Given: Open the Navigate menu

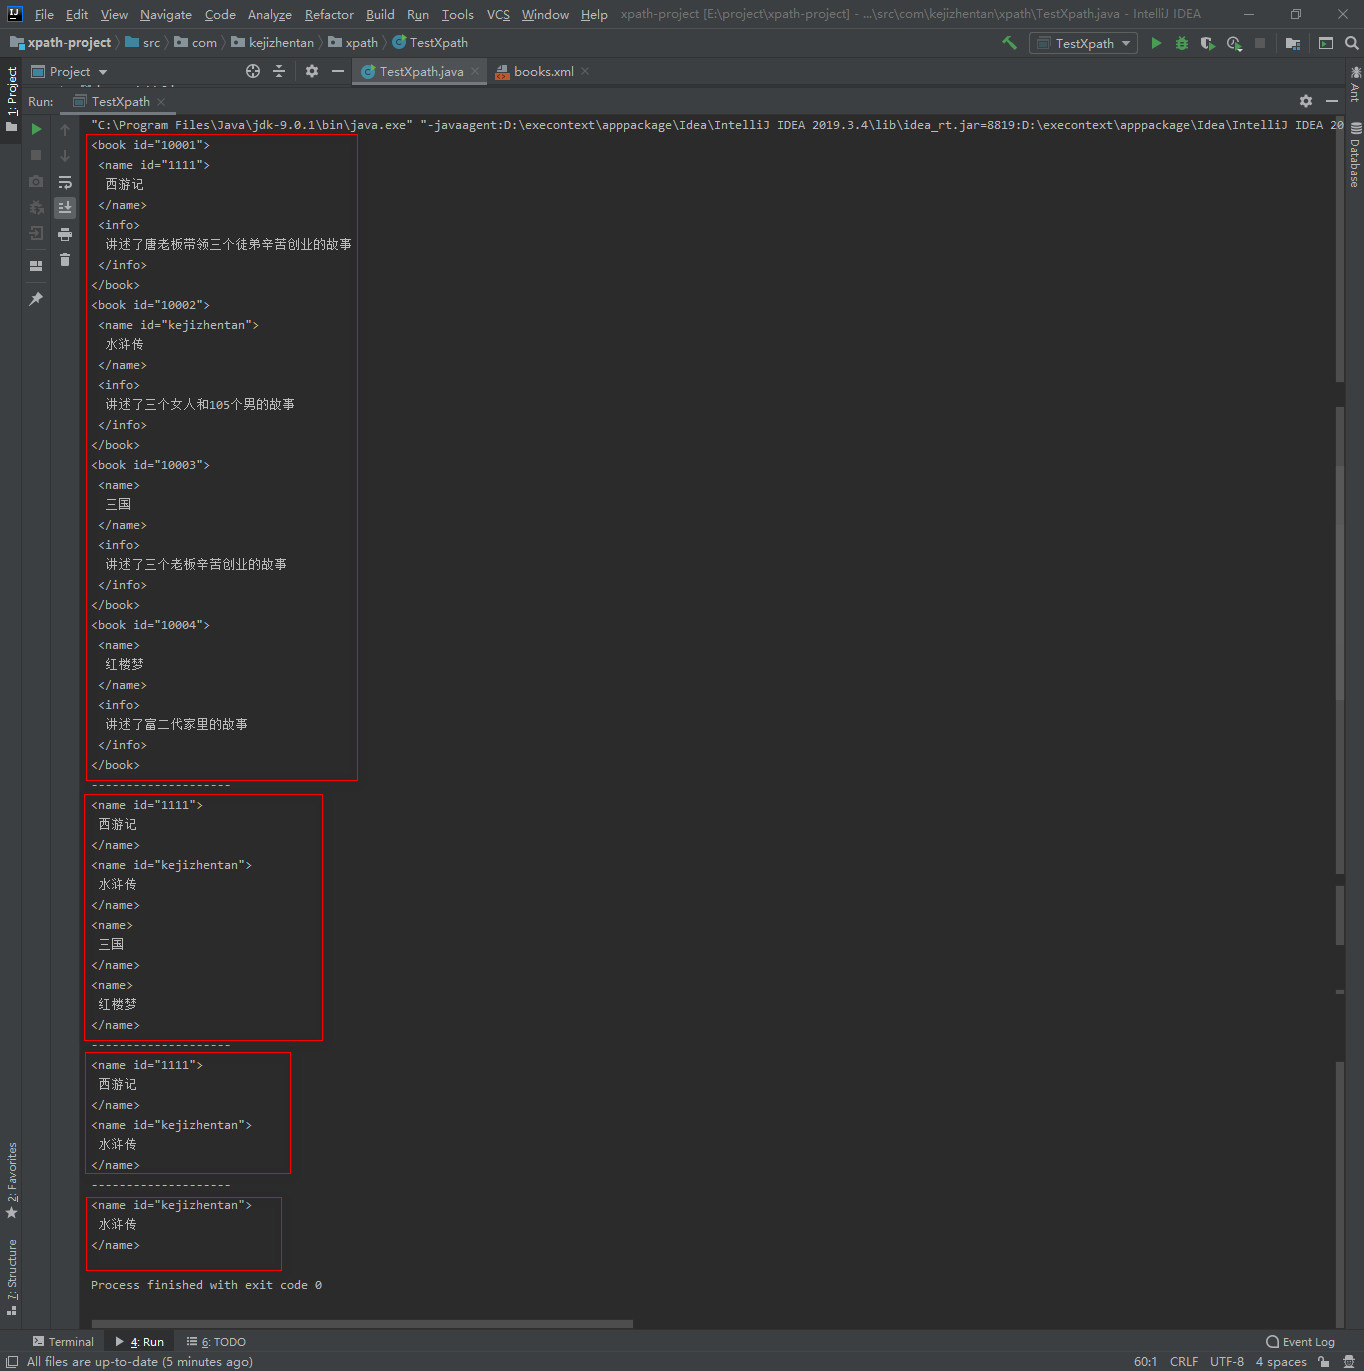Looking at the screenshot, I should (x=166, y=14).
